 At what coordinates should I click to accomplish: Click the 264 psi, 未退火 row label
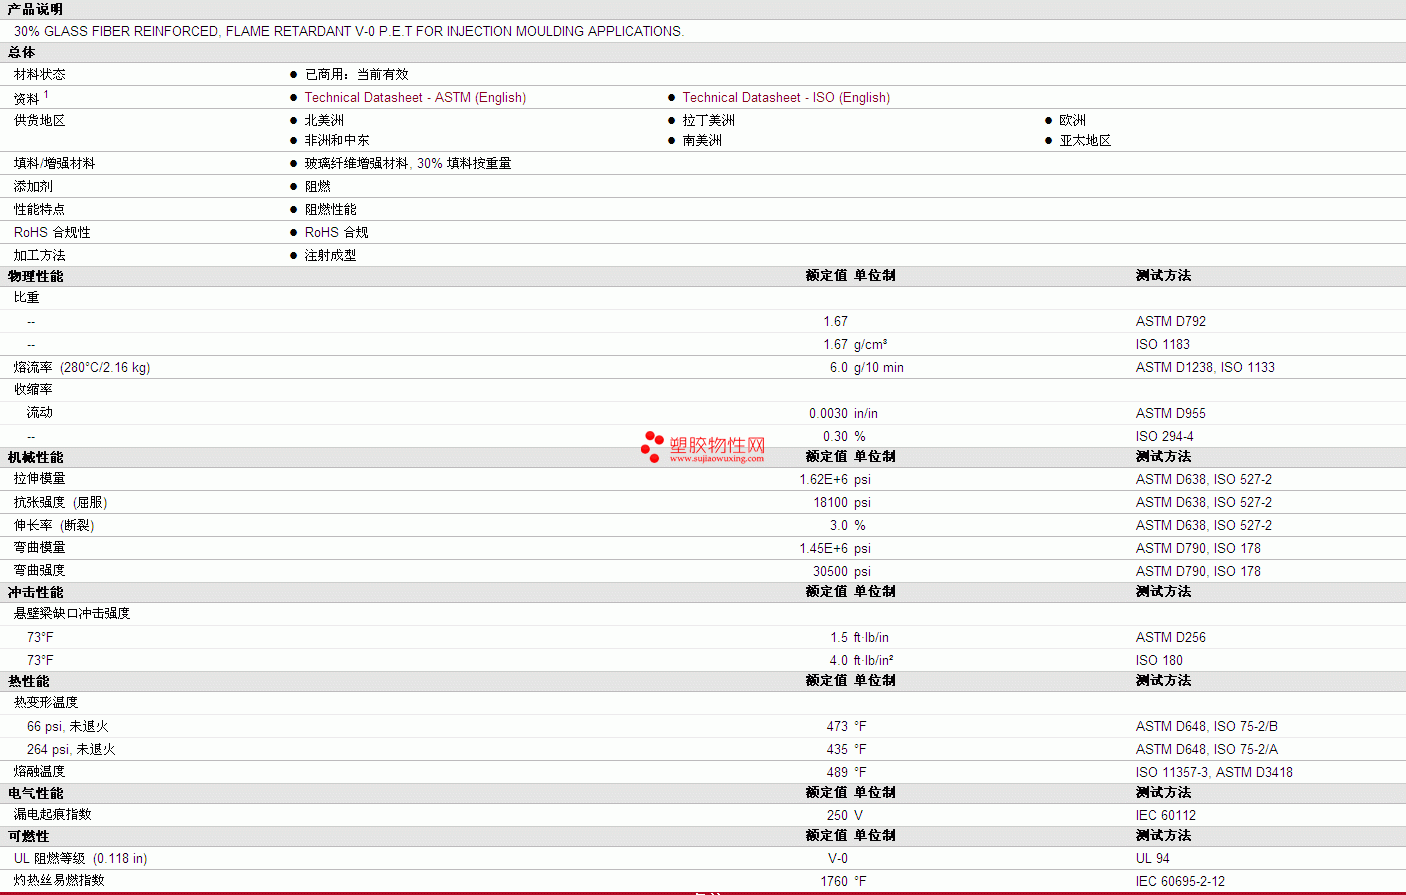[x=71, y=749]
